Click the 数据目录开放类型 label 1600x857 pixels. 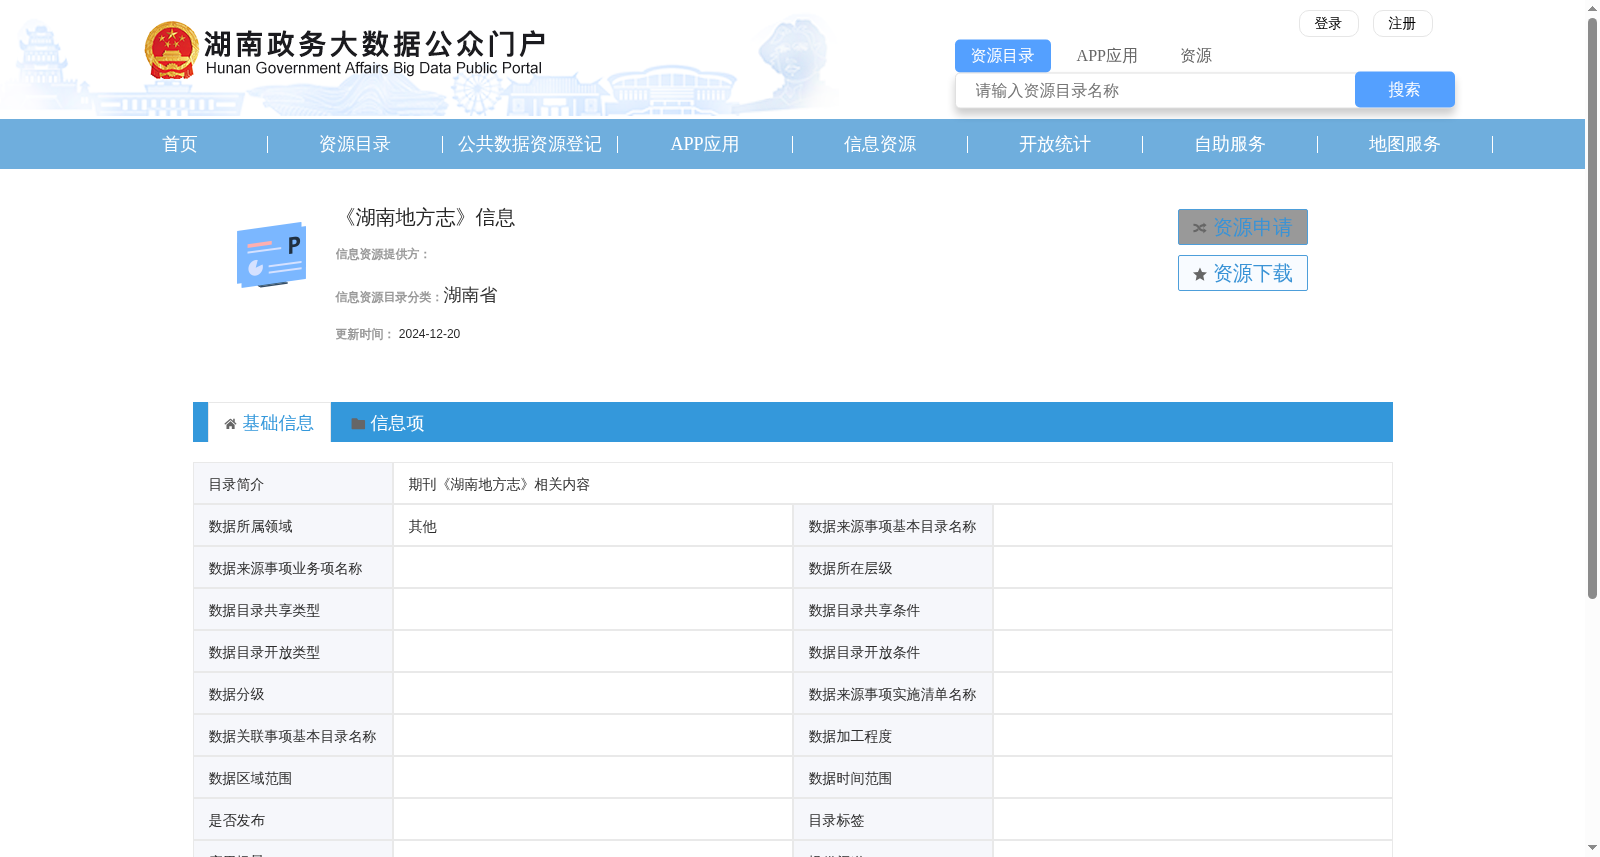tap(264, 652)
